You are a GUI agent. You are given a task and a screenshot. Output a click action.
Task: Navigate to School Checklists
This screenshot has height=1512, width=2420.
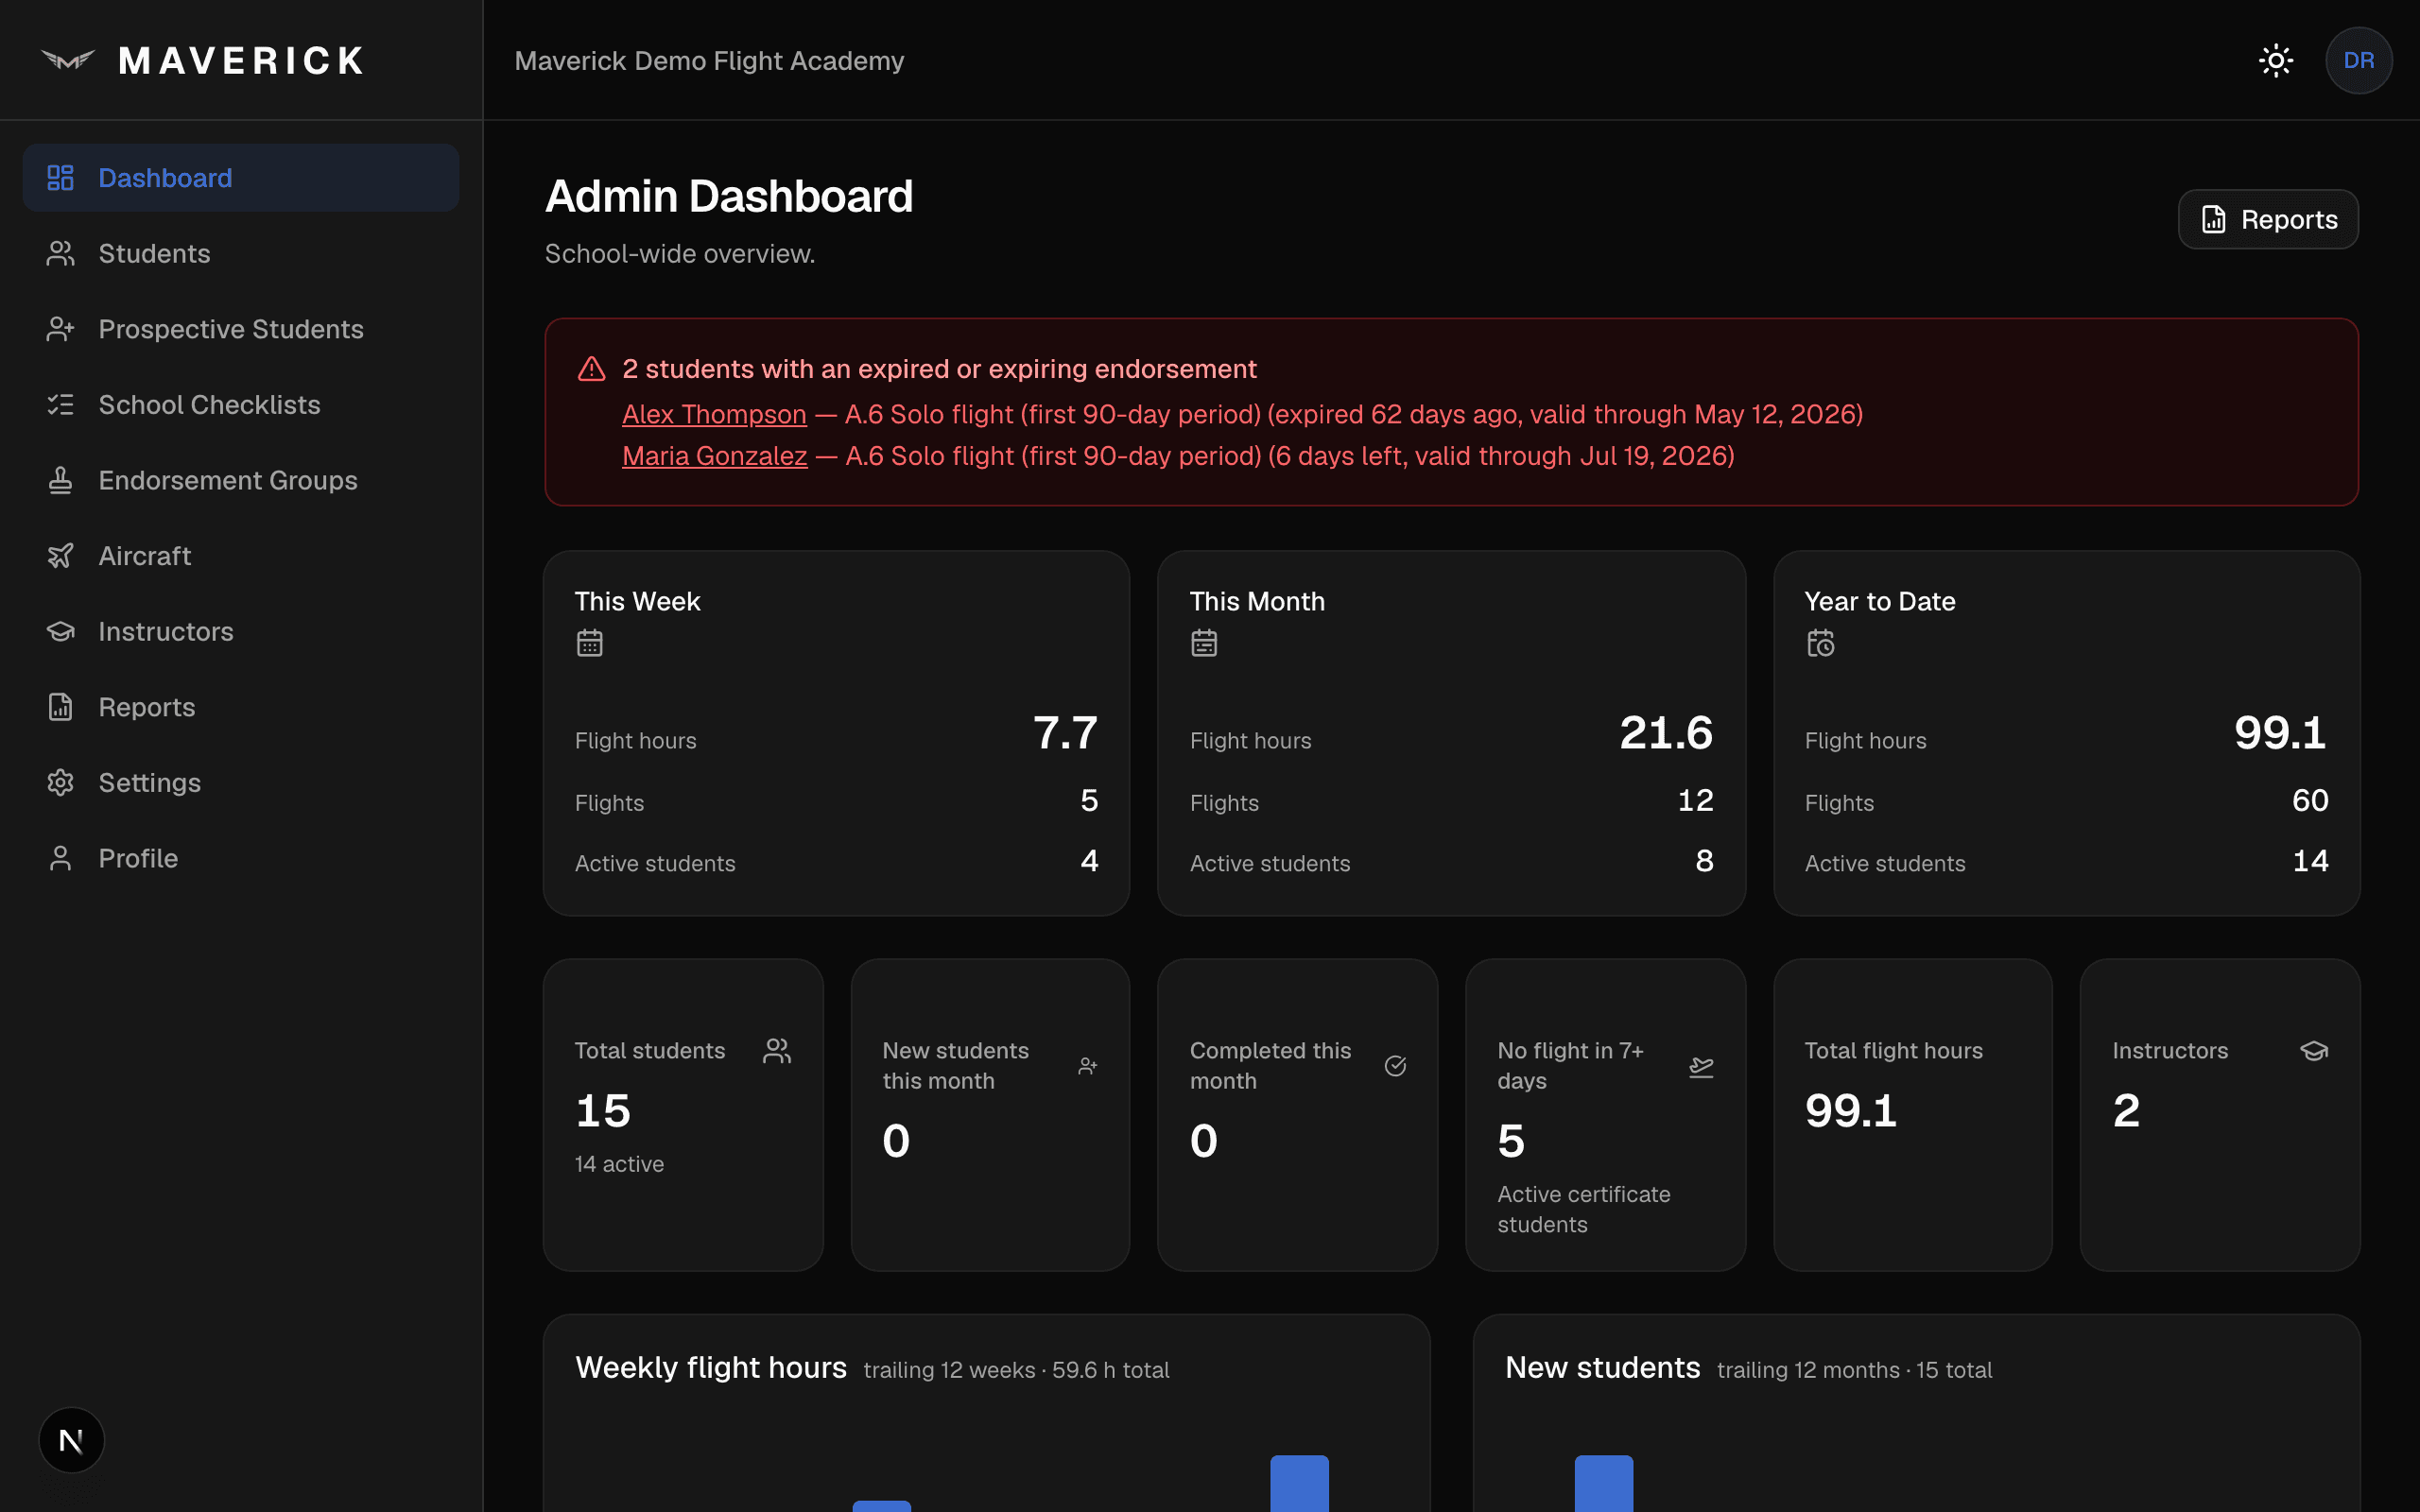pyautogui.click(x=241, y=405)
